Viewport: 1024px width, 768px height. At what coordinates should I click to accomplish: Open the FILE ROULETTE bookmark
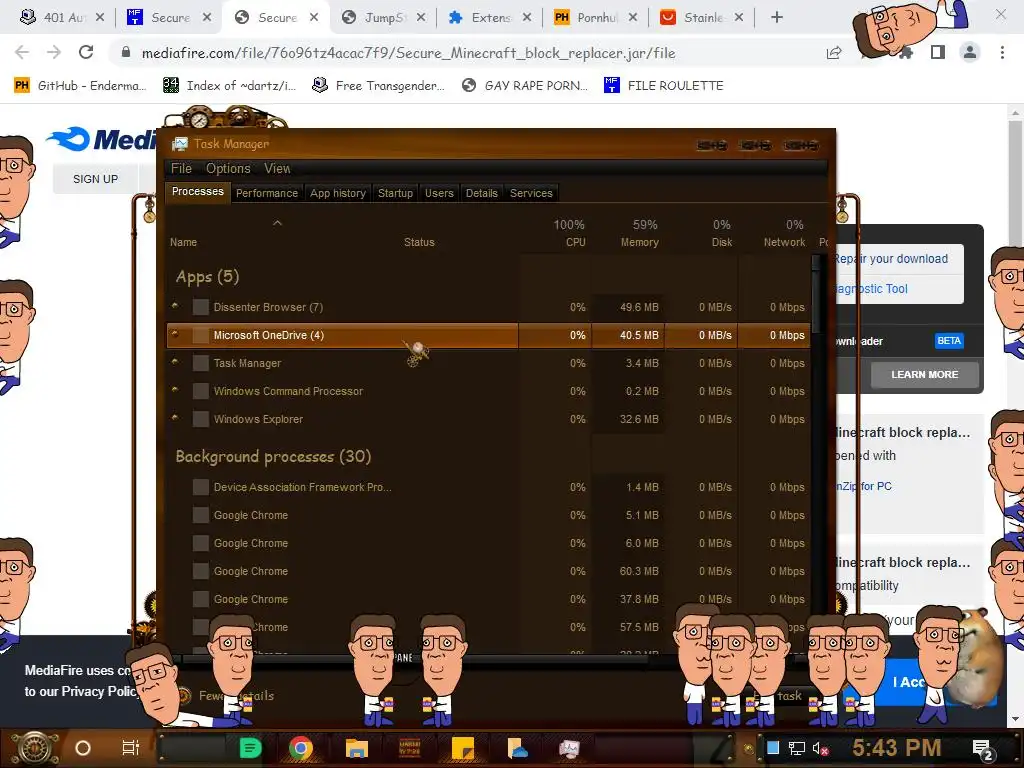click(664, 86)
